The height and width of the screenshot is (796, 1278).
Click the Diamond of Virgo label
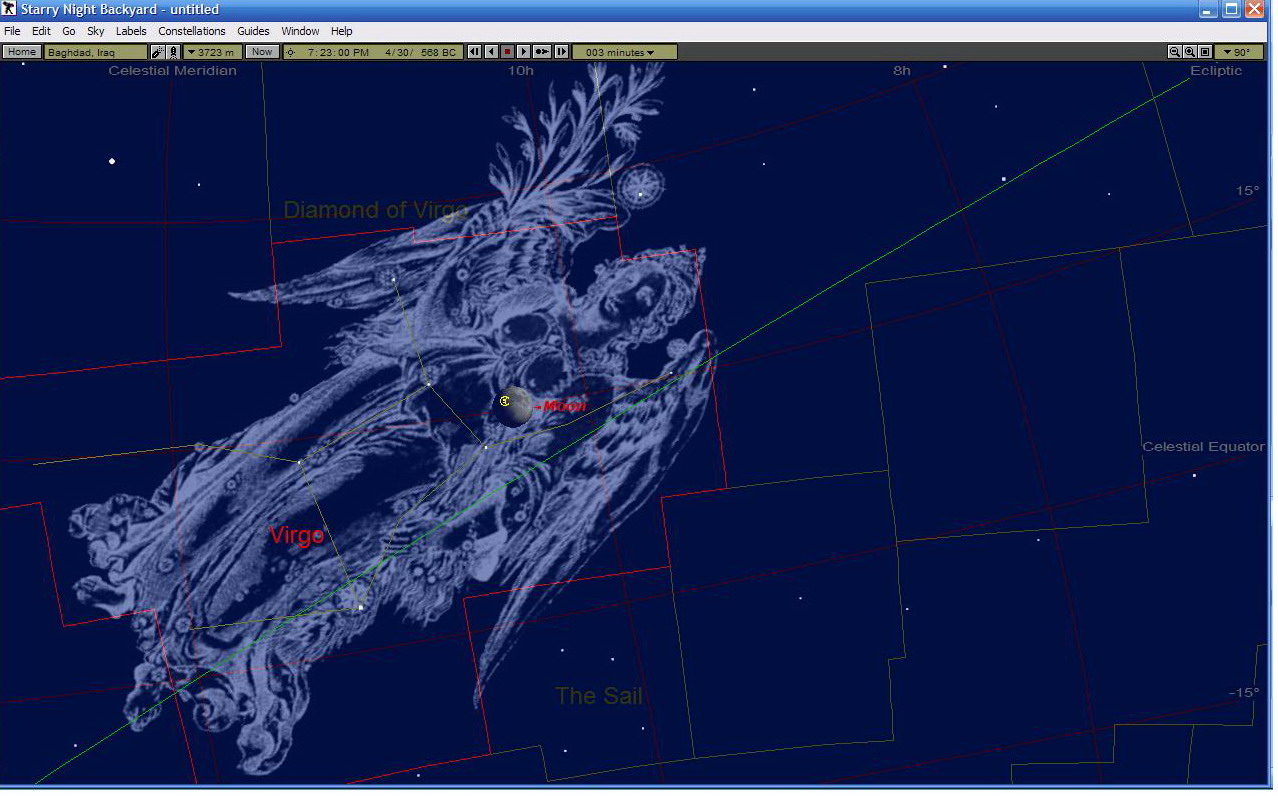[376, 210]
